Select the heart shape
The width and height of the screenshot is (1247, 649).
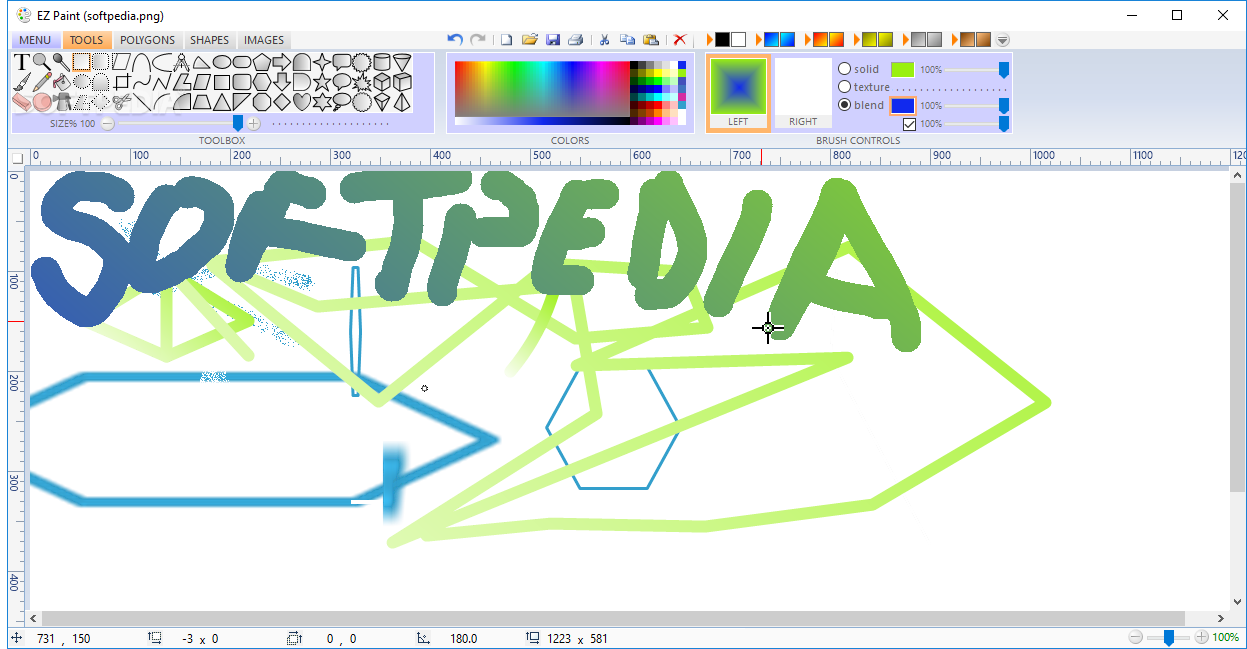pos(301,102)
